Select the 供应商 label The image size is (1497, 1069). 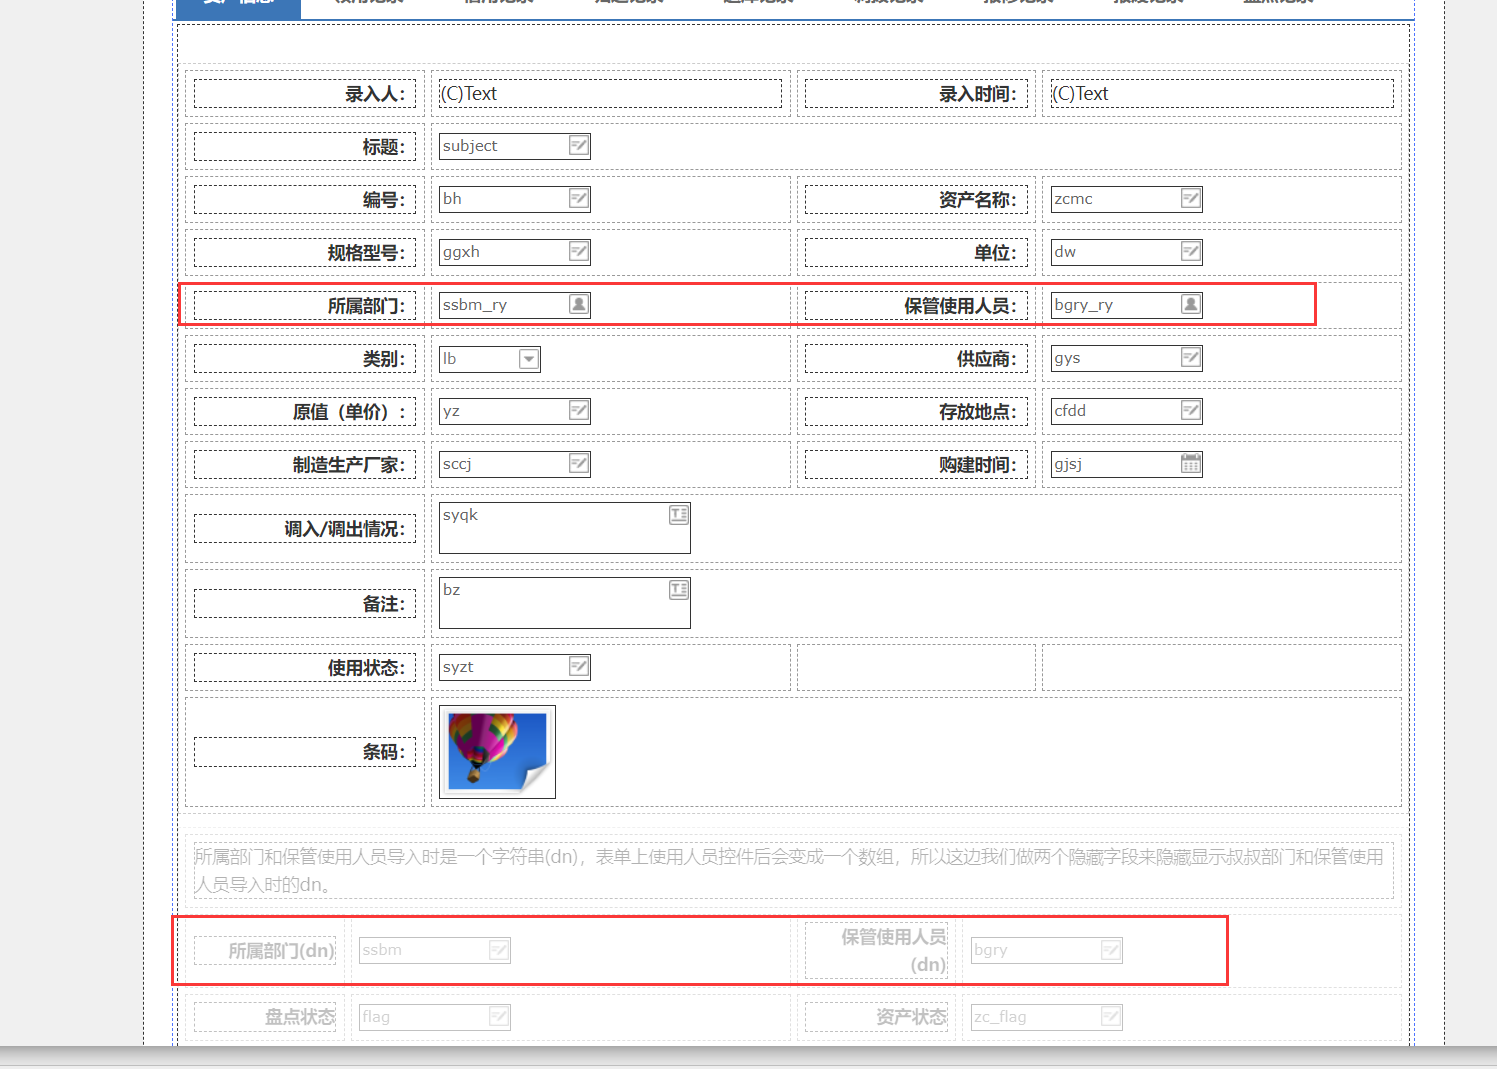point(916,359)
